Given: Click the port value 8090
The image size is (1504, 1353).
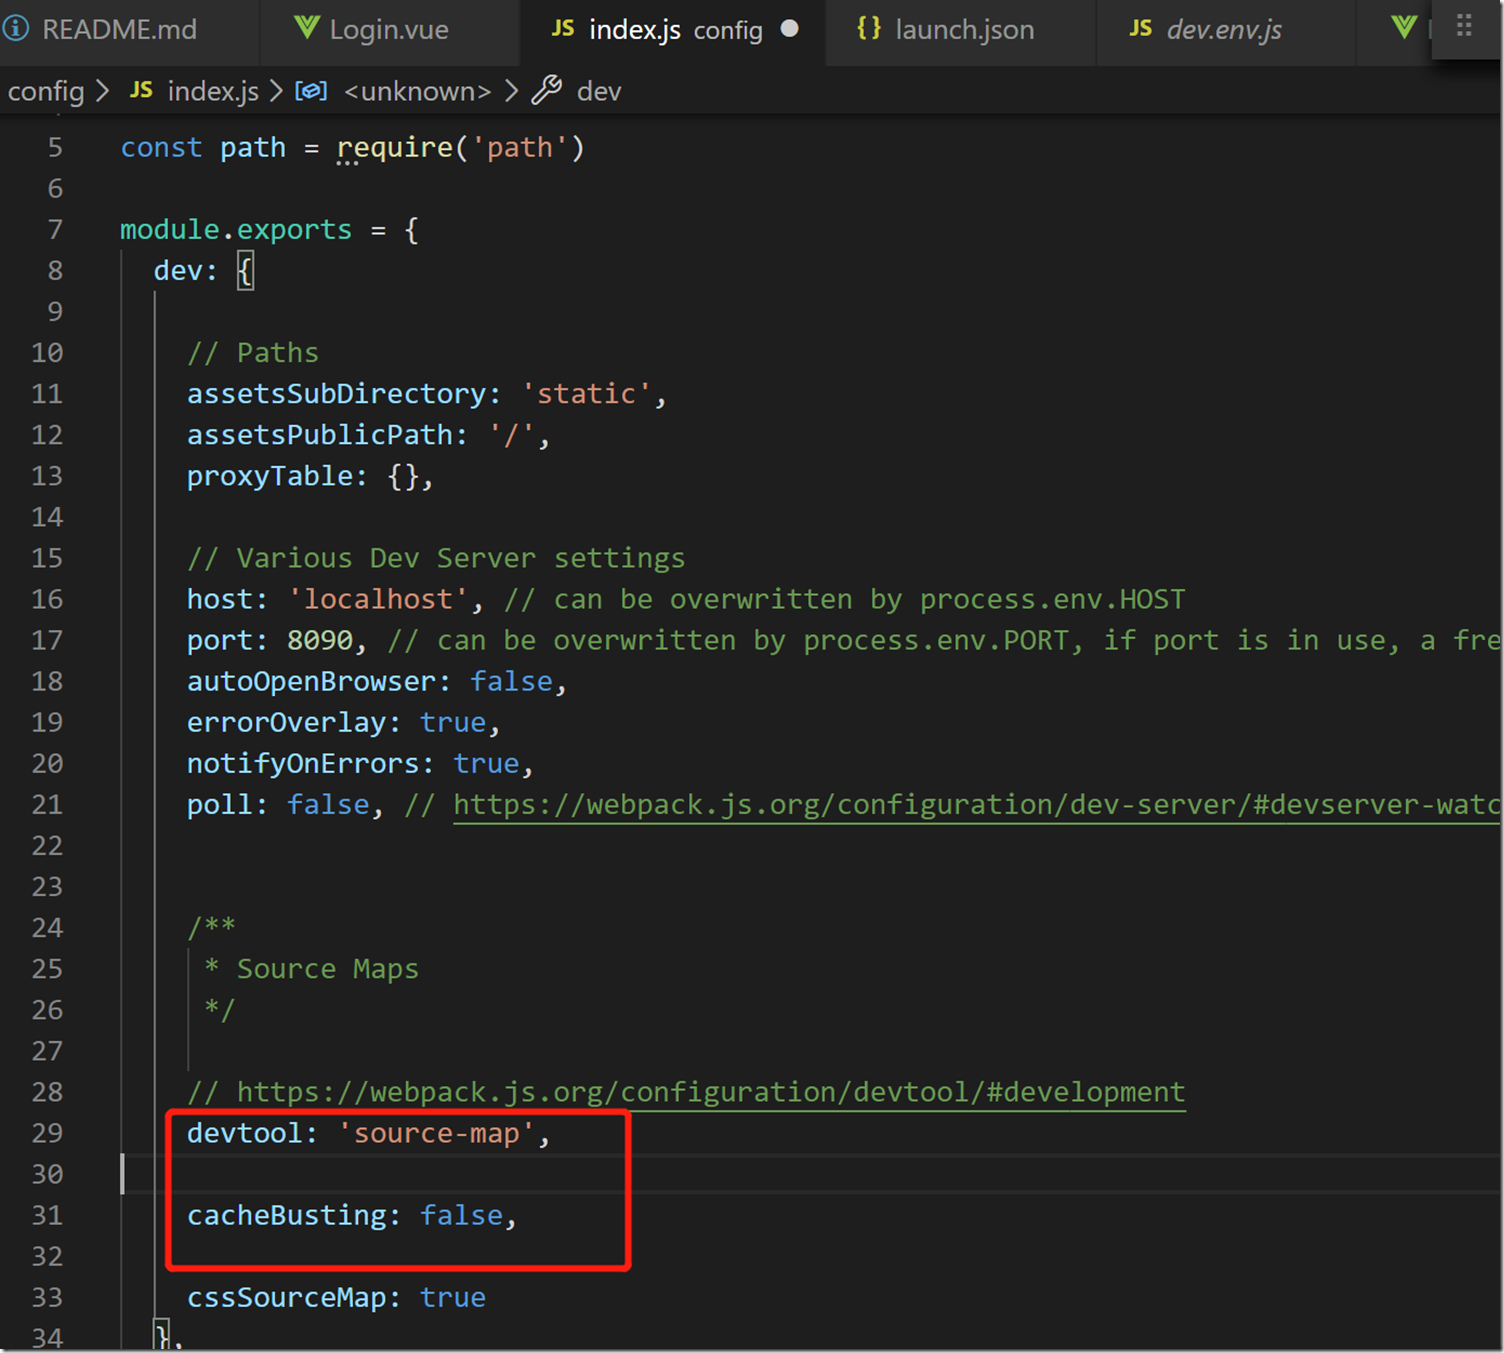Looking at the screenshot, I should point(320,640).
